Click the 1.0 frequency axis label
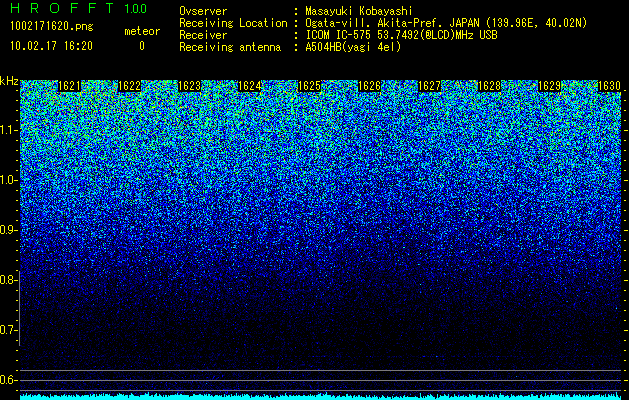The image size is (629, 400). 7,180
